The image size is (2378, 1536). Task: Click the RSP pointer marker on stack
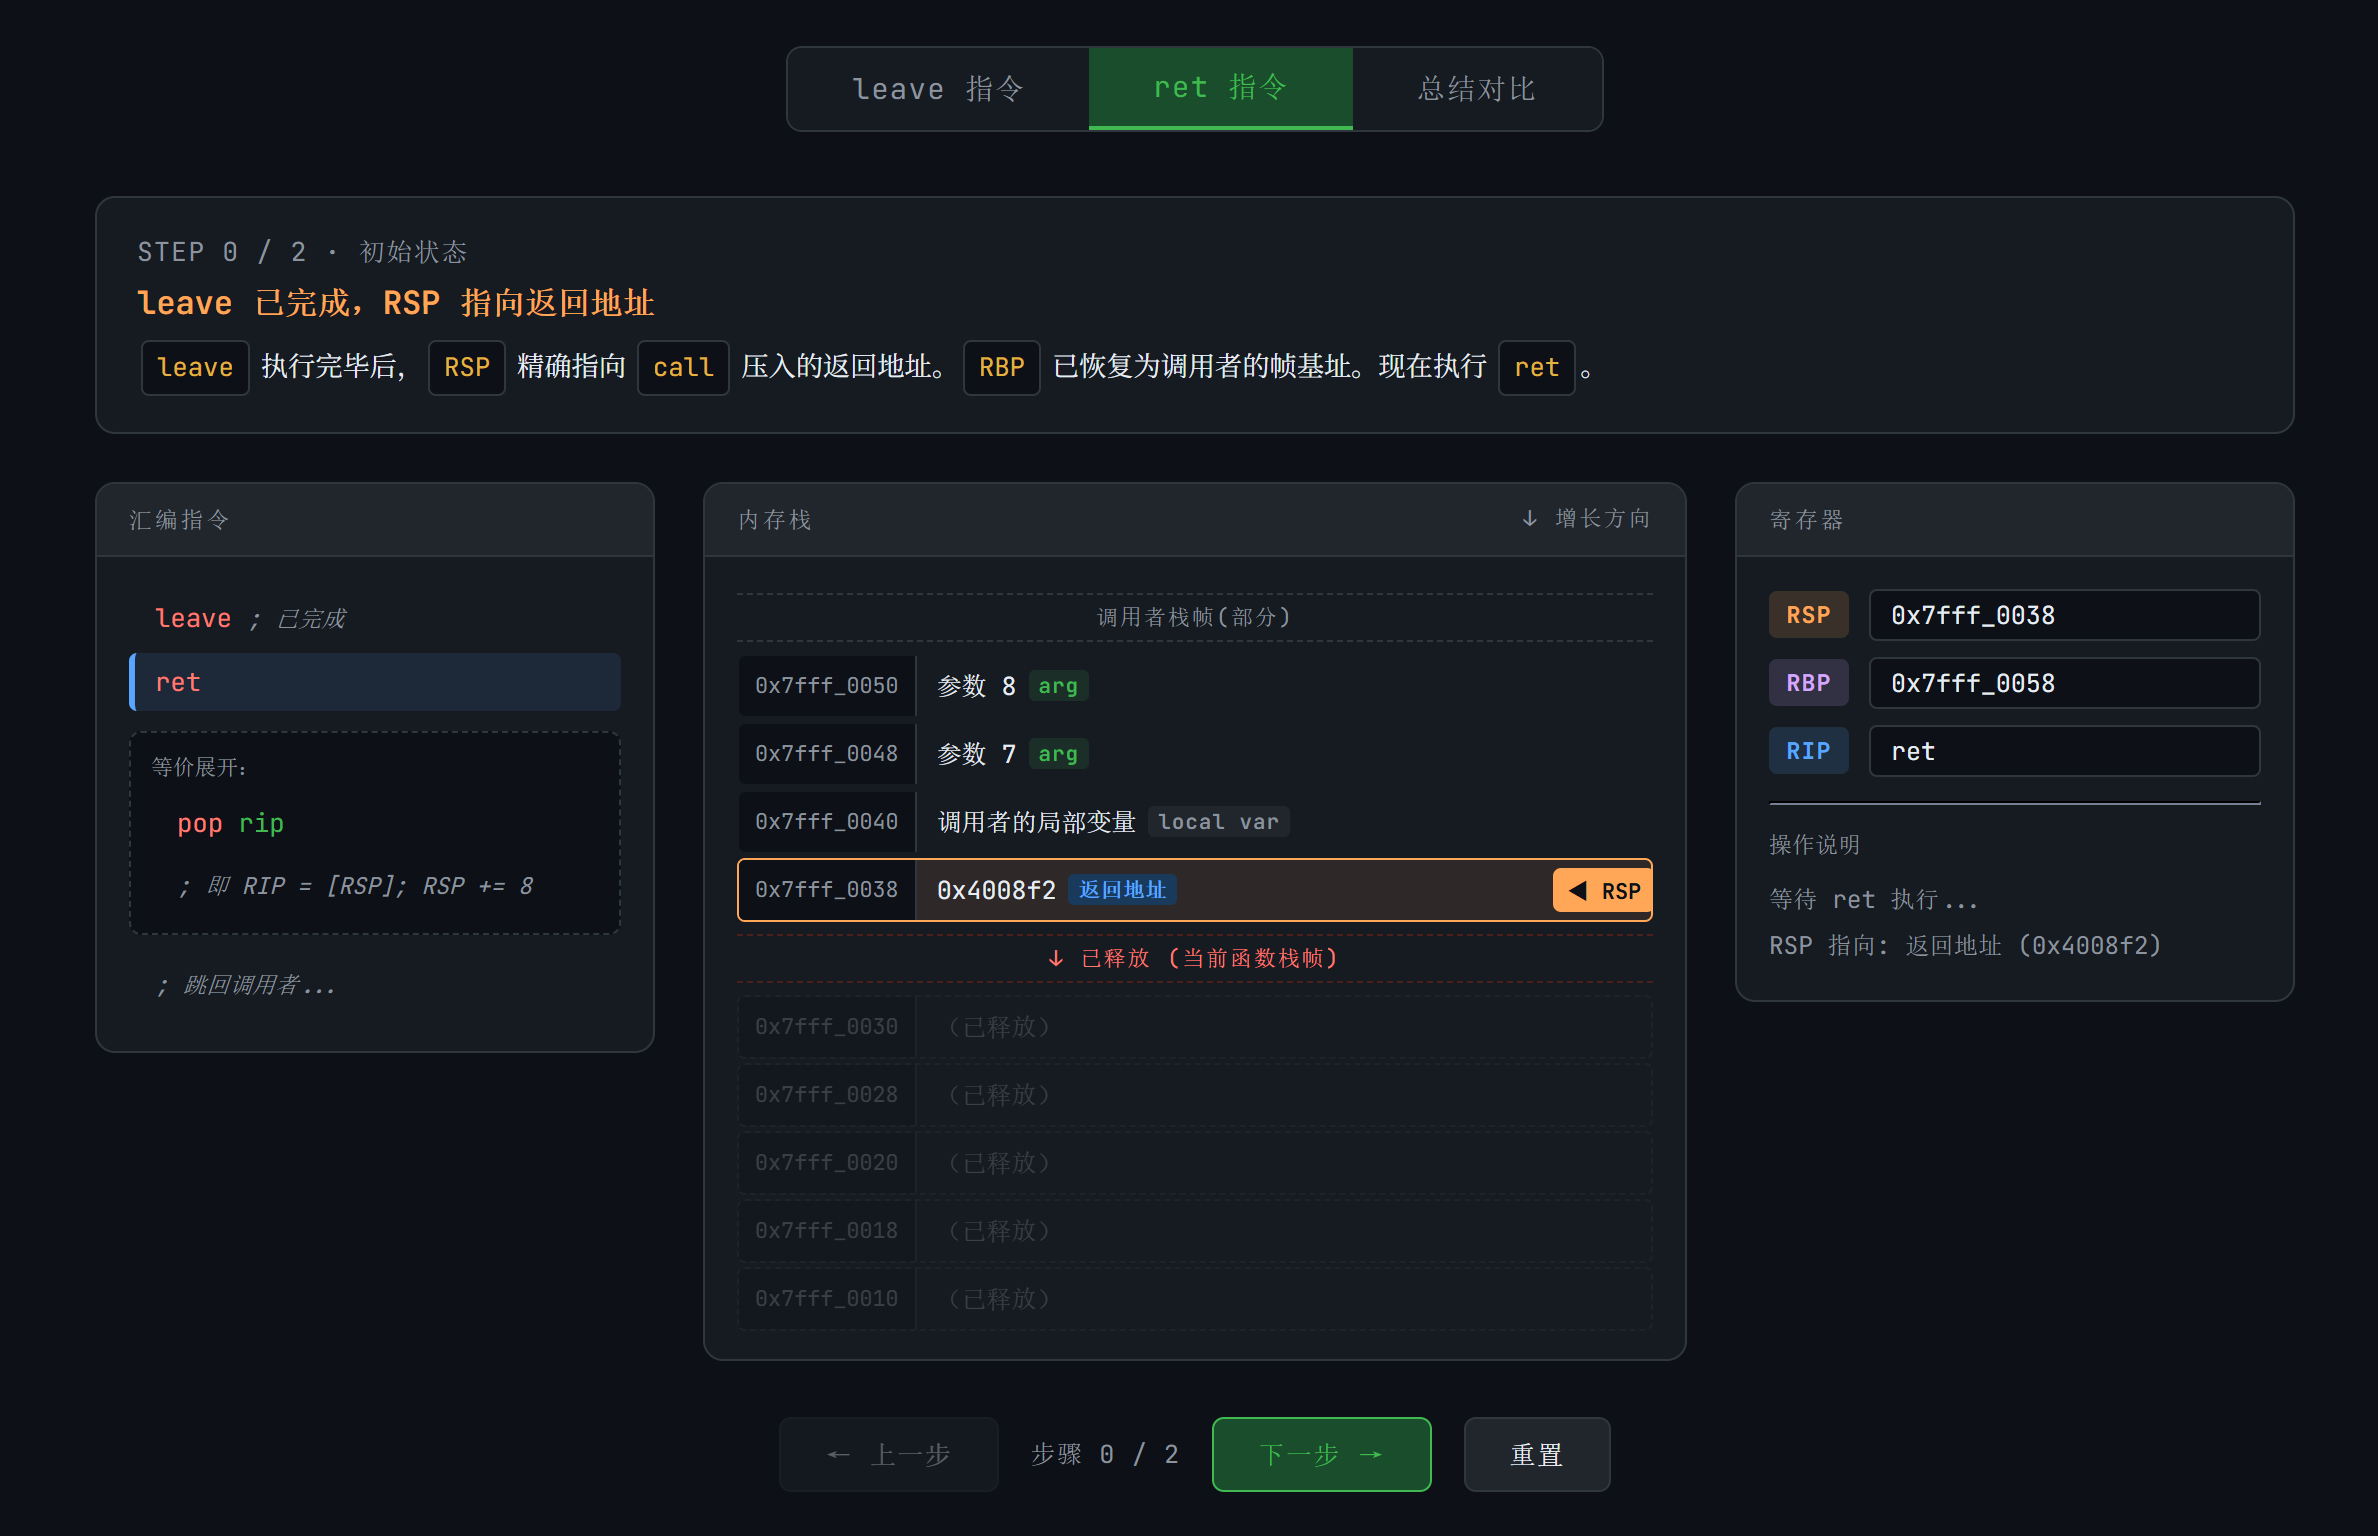tap(1602, 891)
